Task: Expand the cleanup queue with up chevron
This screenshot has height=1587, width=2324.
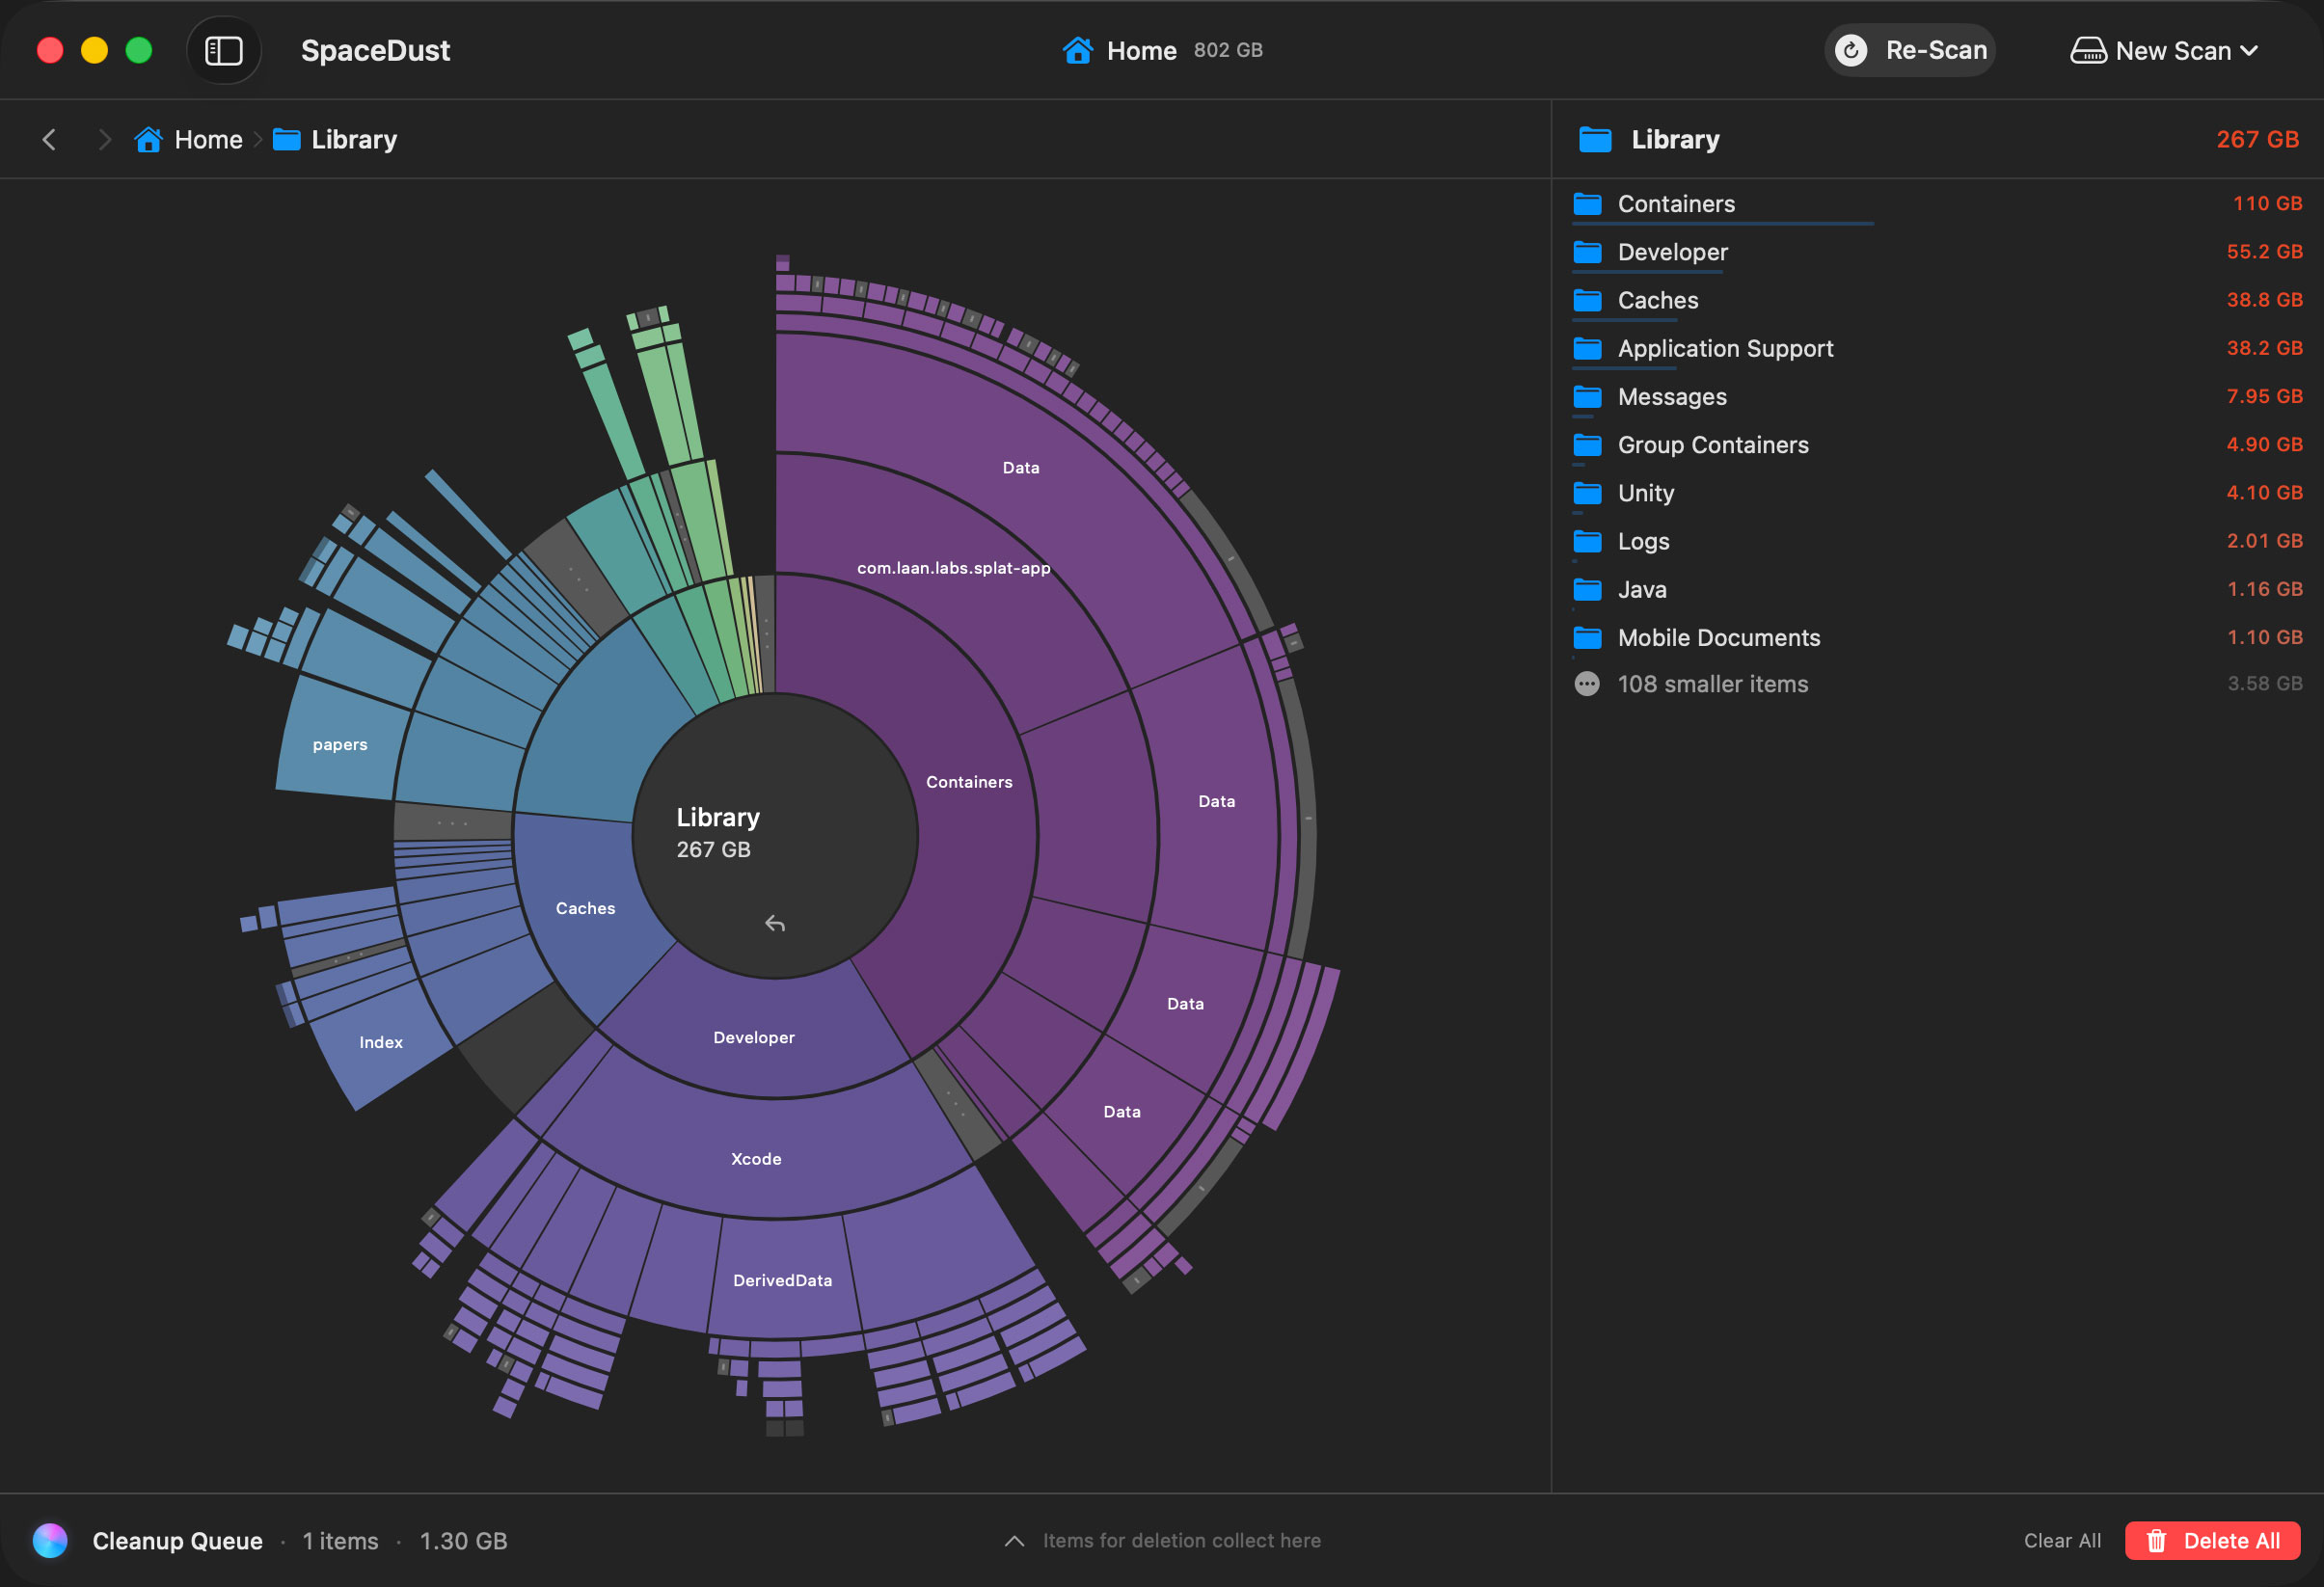Action: pos(1014,1541)
